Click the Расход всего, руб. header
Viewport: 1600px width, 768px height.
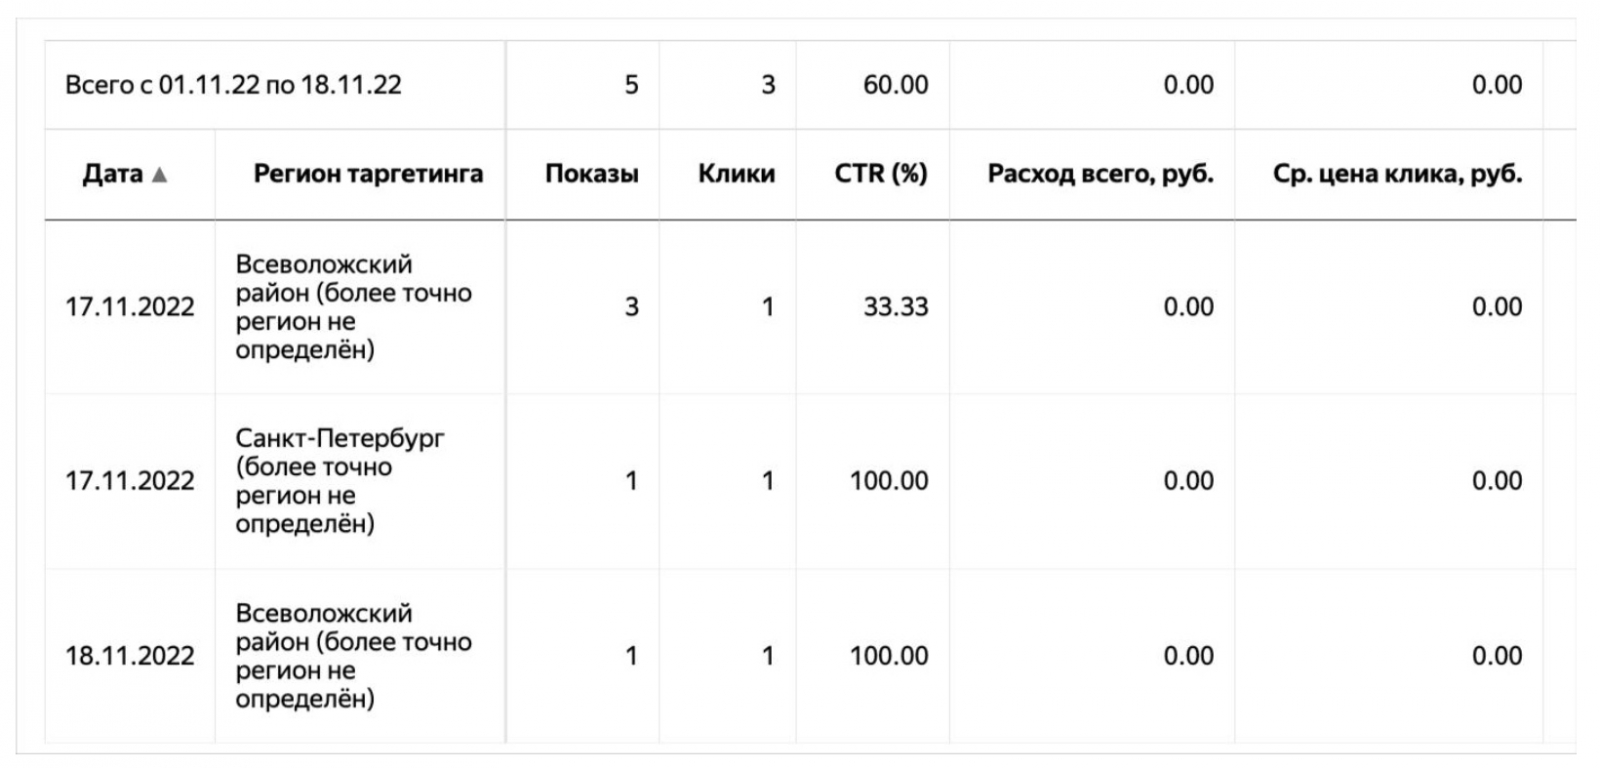1100,174
